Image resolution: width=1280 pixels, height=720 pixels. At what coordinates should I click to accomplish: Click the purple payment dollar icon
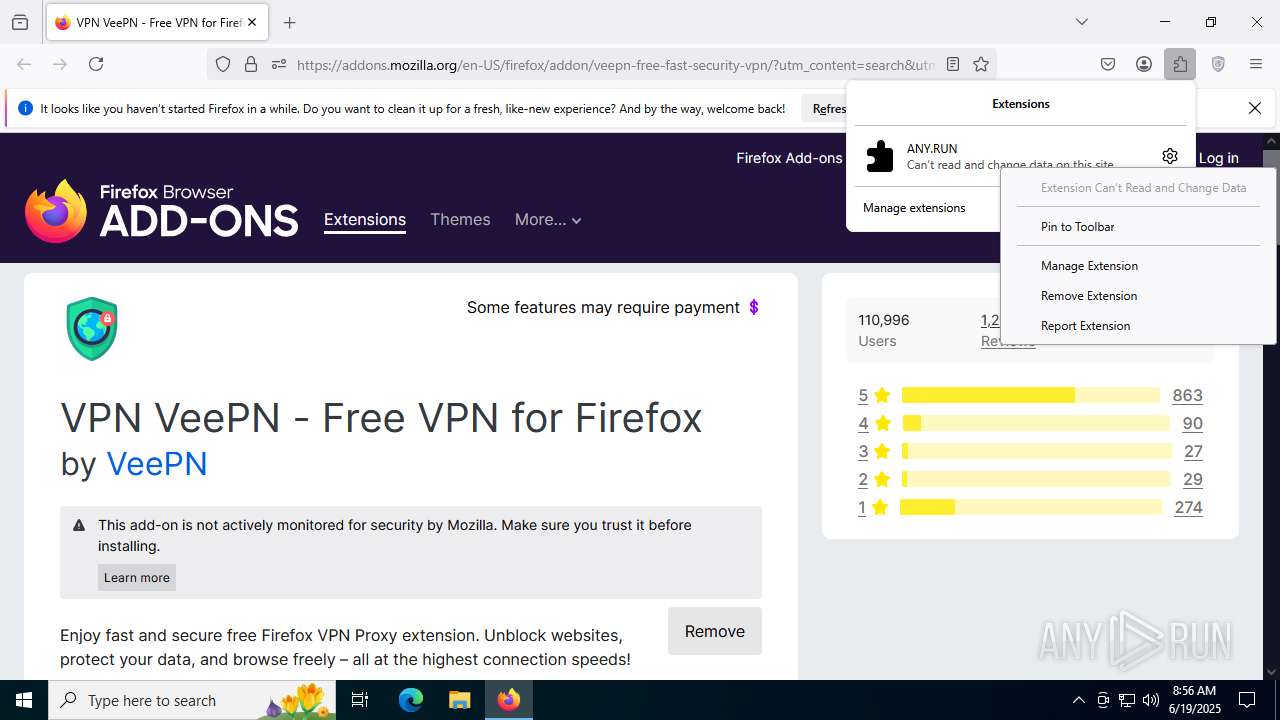pos(754,307)
